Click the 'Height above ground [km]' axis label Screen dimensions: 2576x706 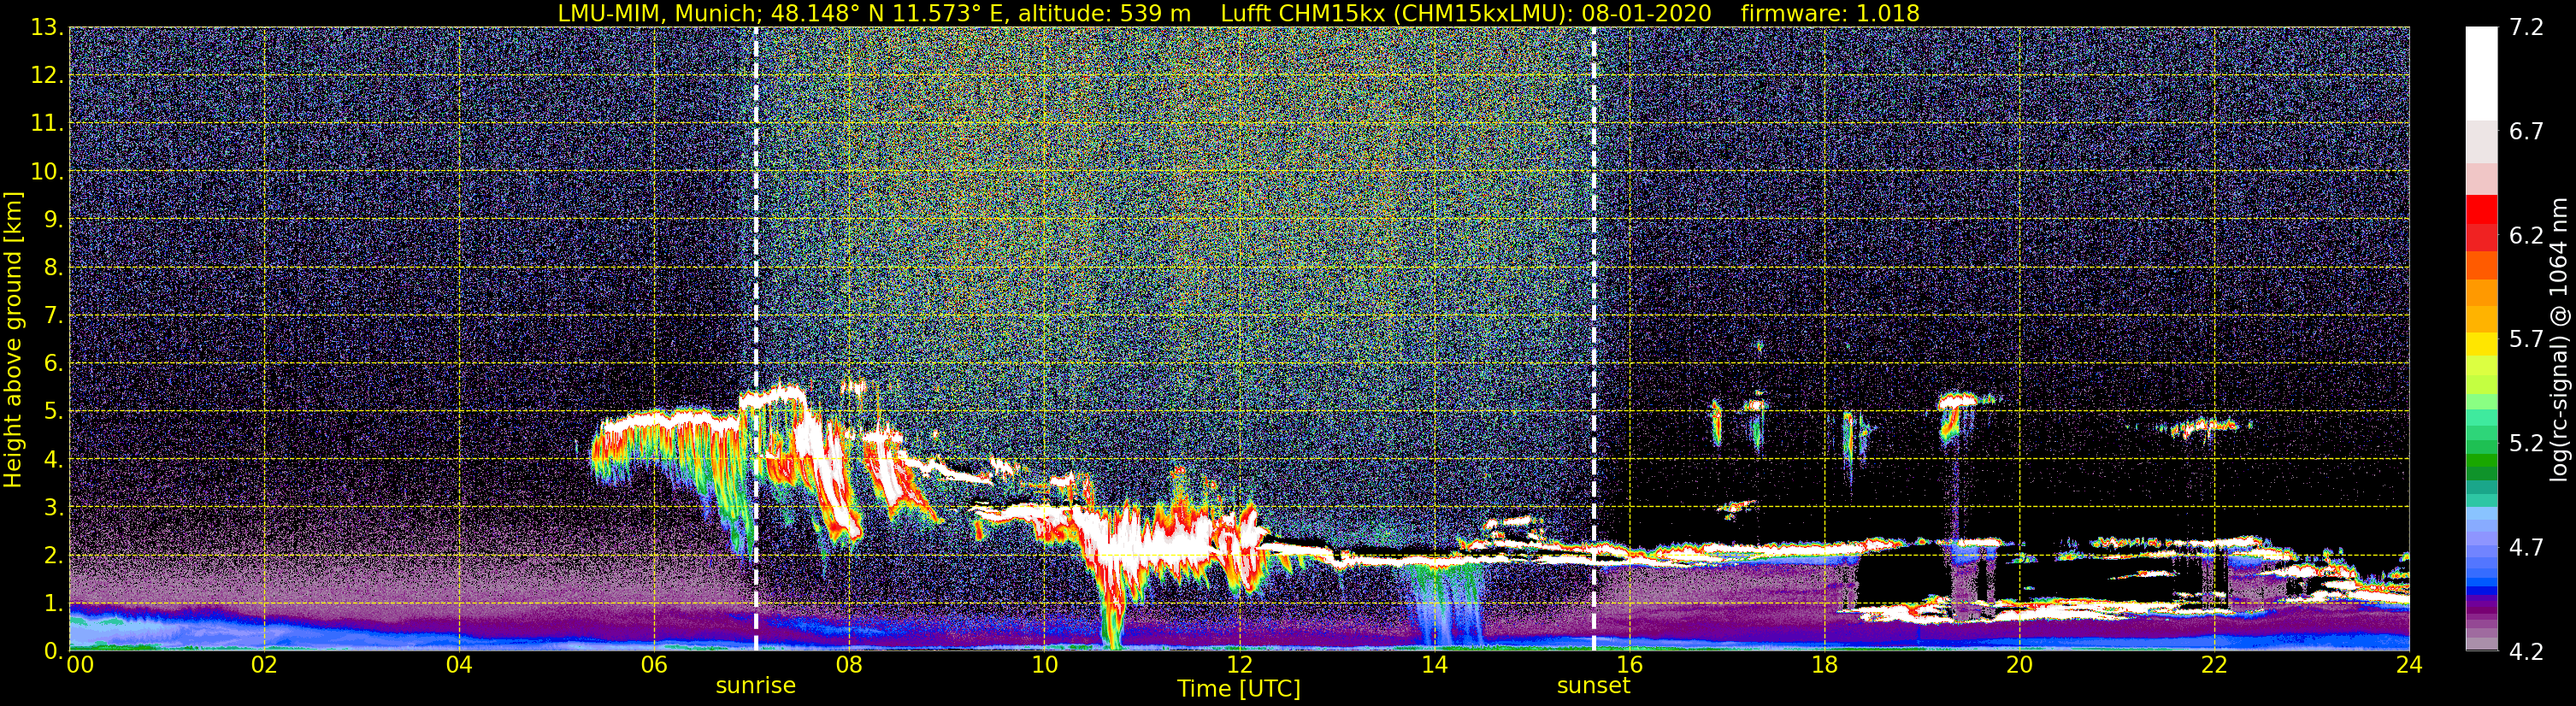[13, 340]
